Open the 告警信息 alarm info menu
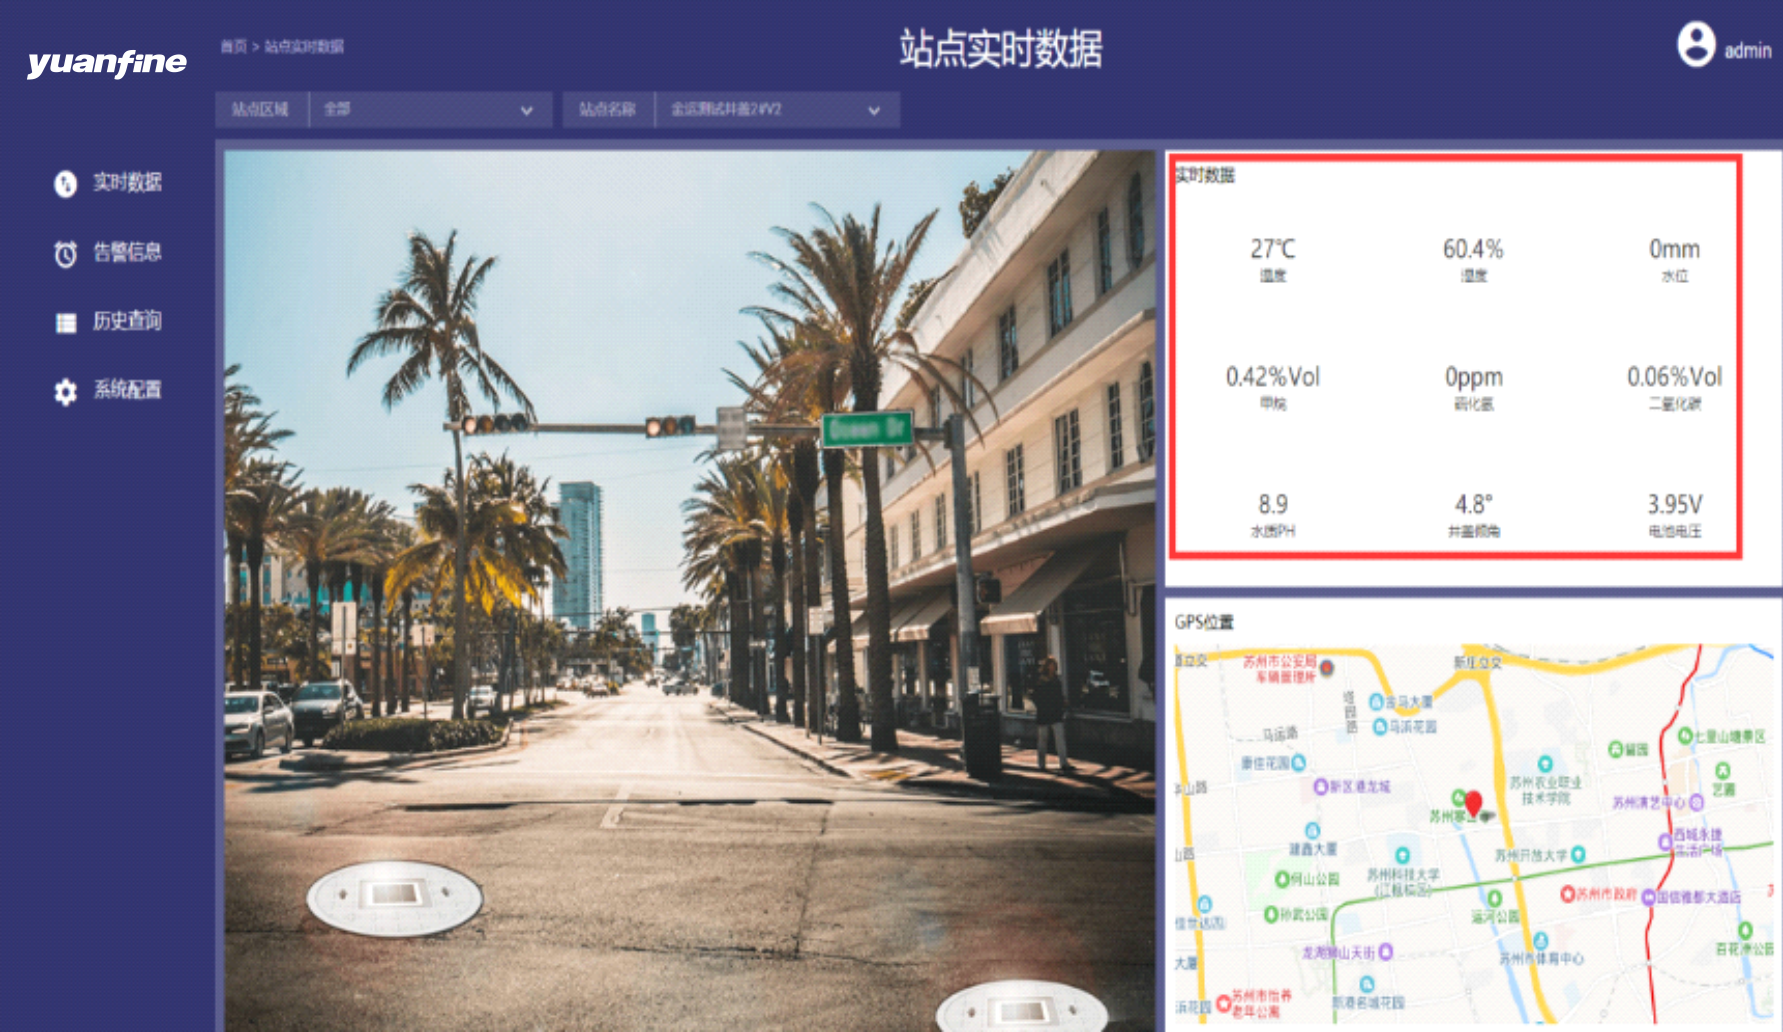 pos(127,252)
